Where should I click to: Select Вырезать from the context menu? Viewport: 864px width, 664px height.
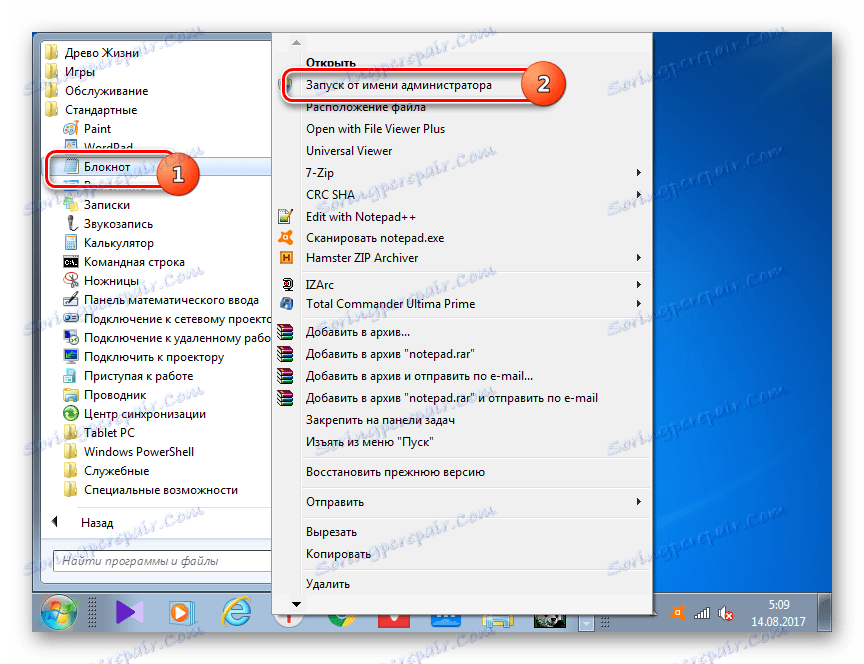click(331, 532)
